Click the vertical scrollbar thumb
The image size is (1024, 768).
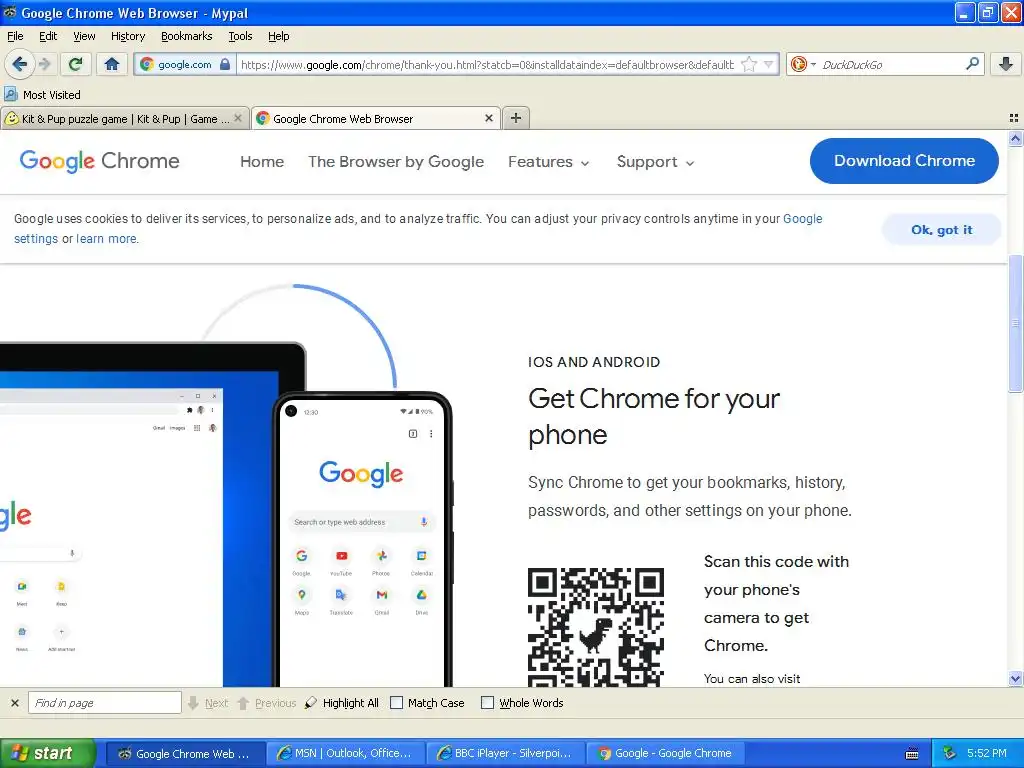coord(1015,324)
